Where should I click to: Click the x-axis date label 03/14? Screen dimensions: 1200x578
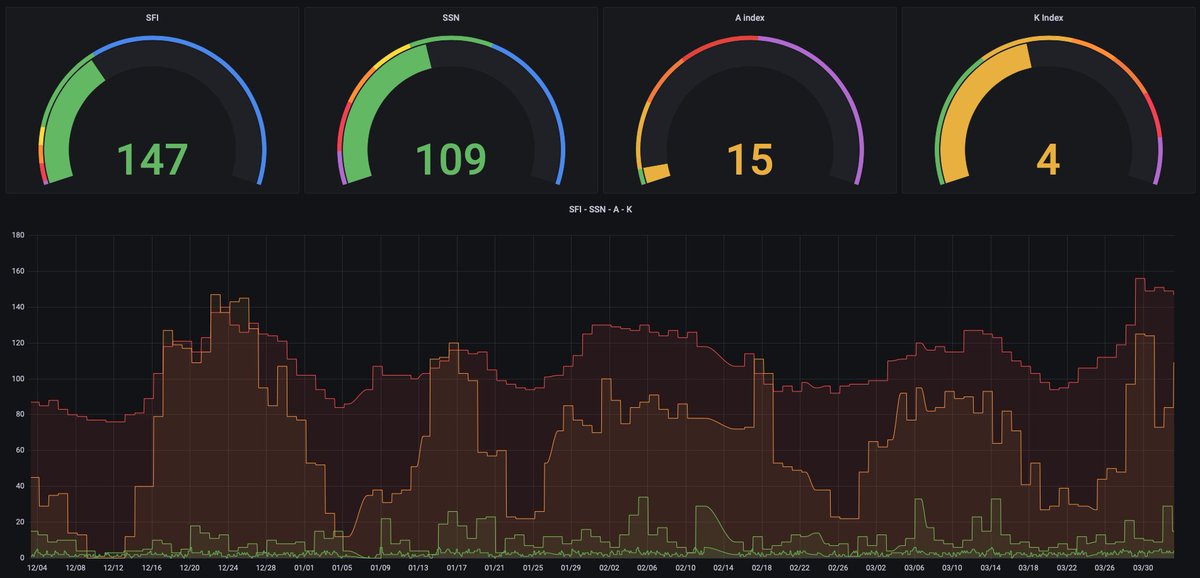[x=989, y=567]
